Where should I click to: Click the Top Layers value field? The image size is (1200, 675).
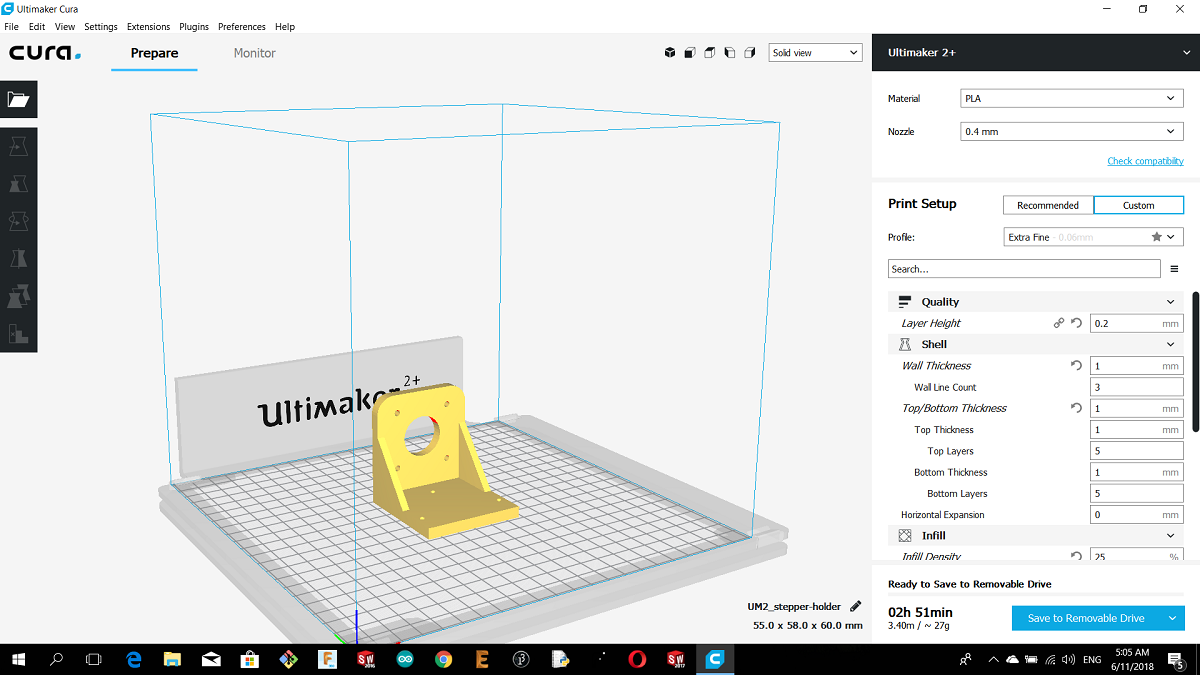pyautogui.click(x=1136, y=451)
